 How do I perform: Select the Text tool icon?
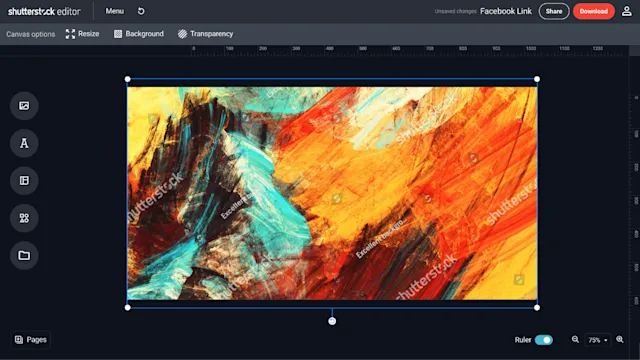(x=24, y=143)
